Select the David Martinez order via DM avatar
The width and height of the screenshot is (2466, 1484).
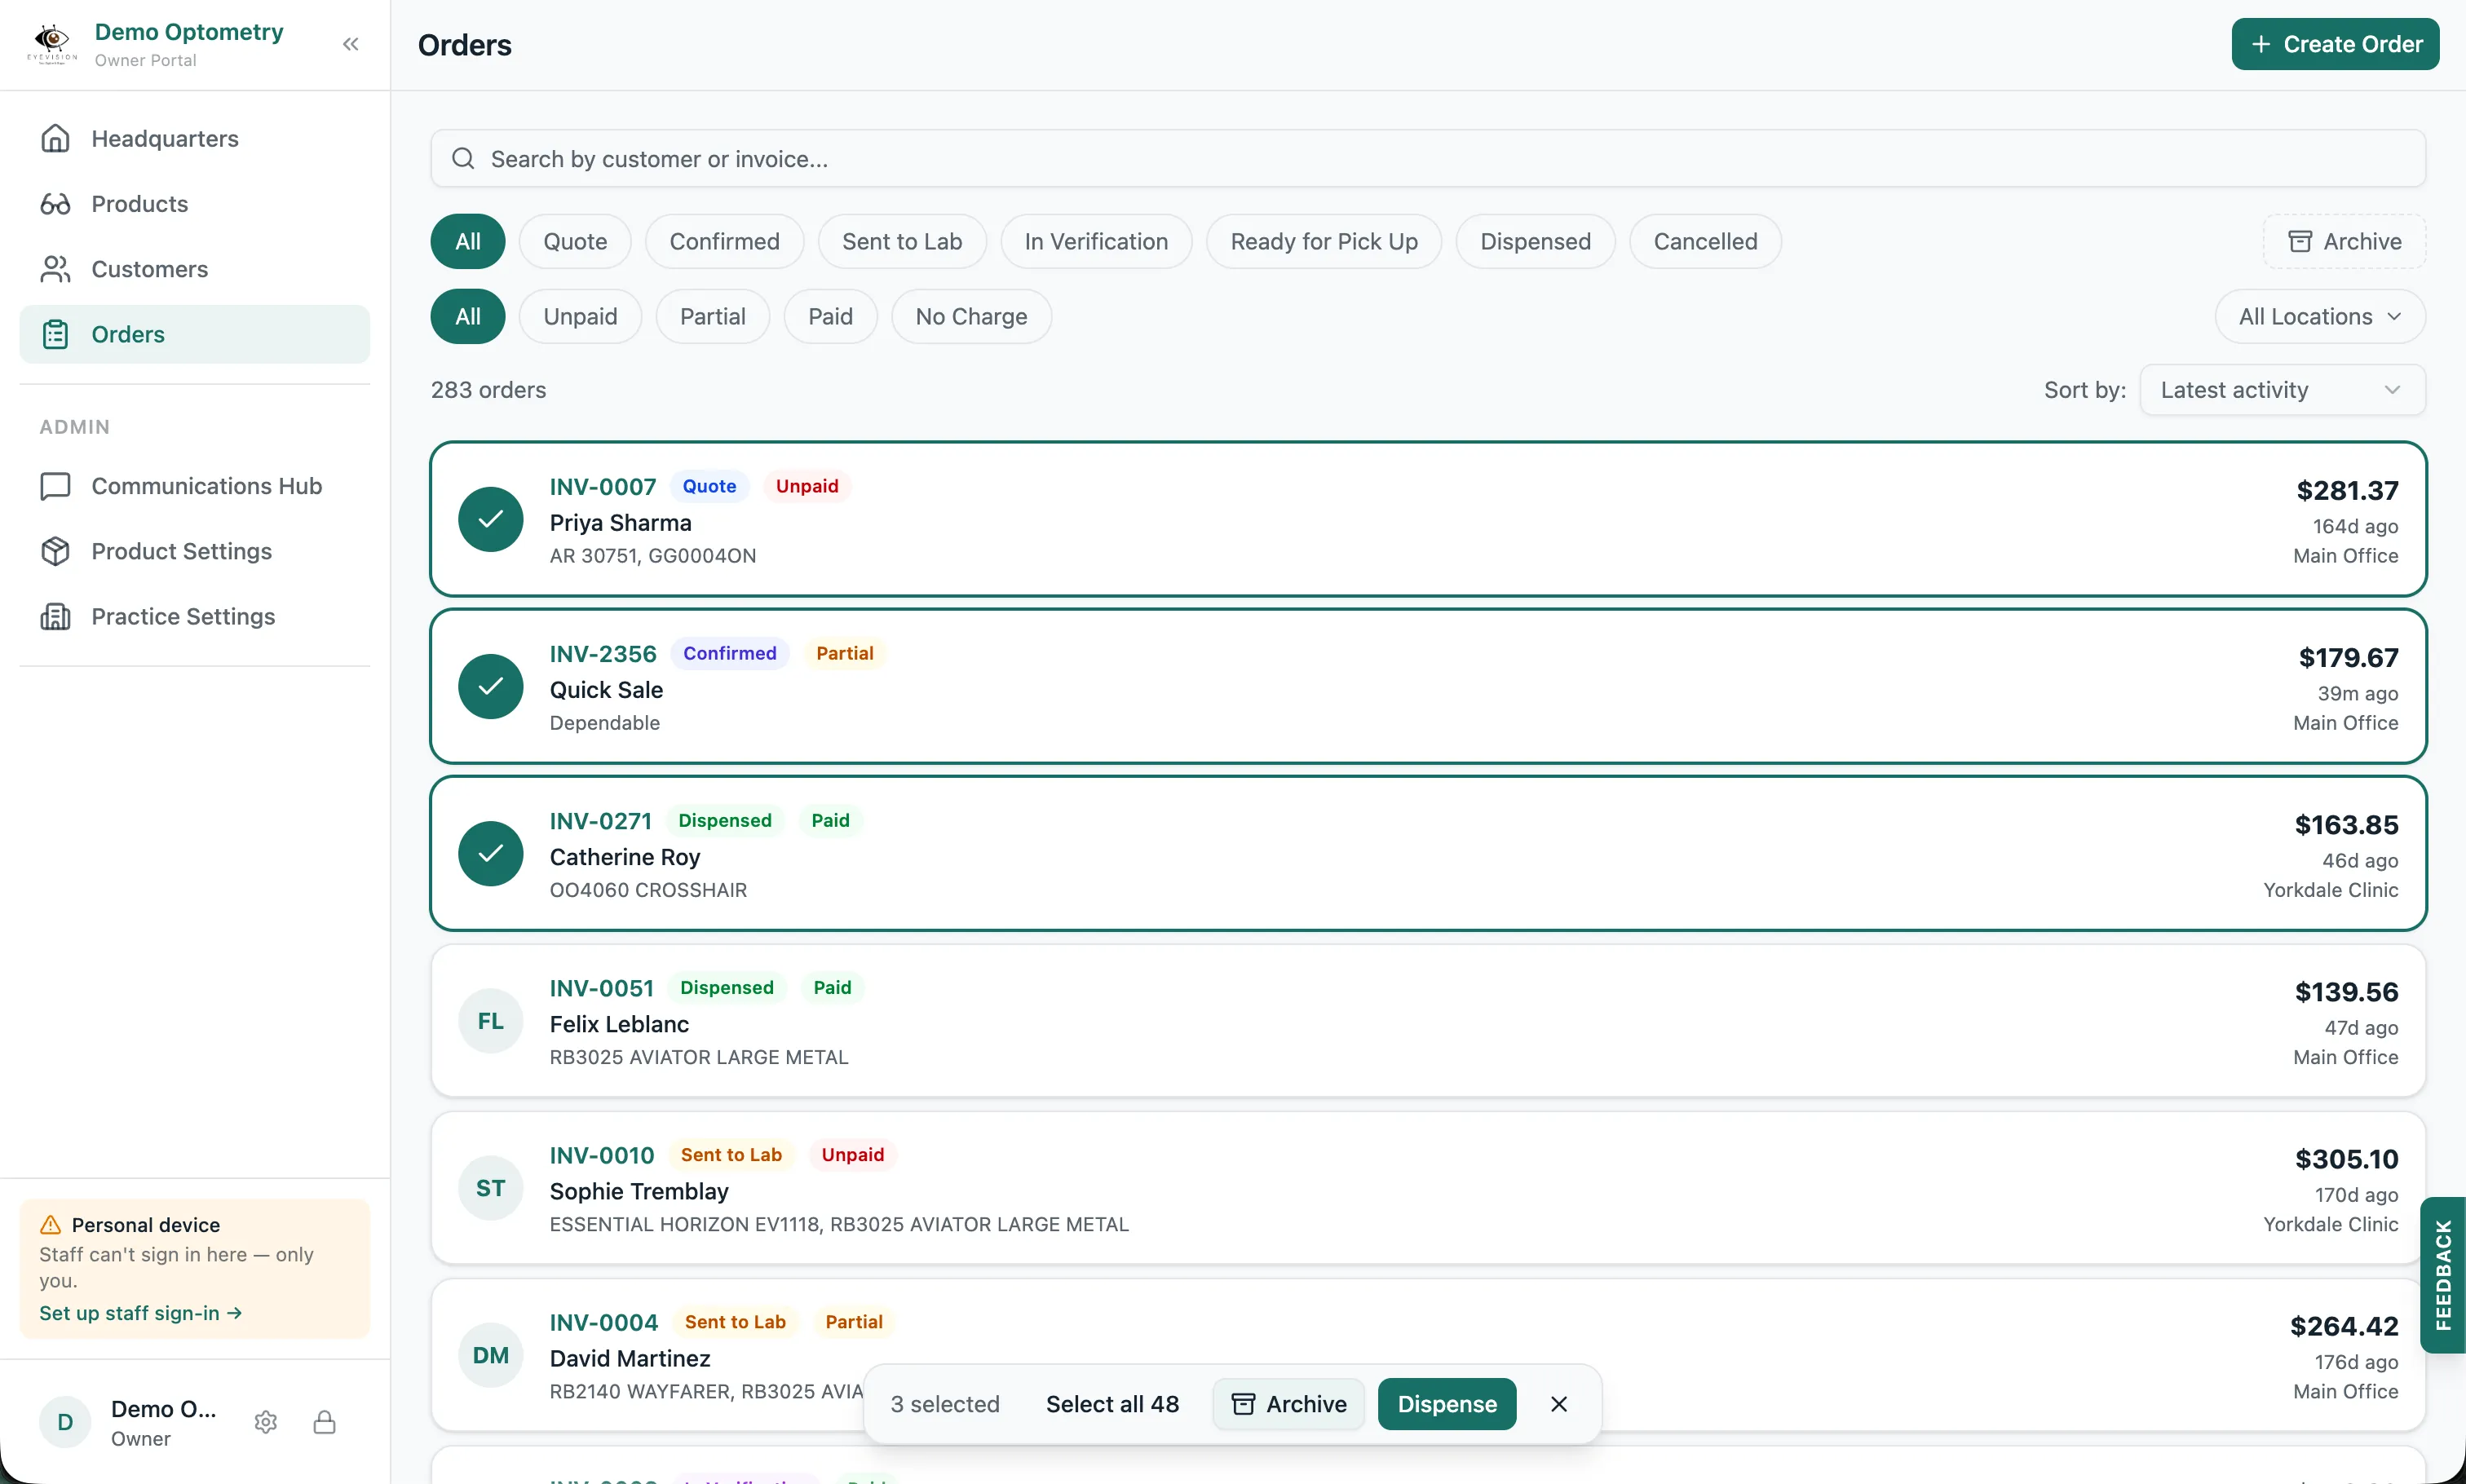(x=490, y=1355)
